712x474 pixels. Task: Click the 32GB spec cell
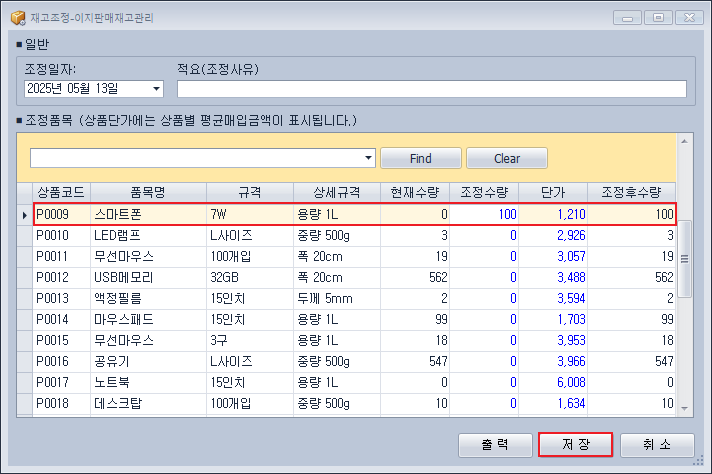(x=250, y=277)
